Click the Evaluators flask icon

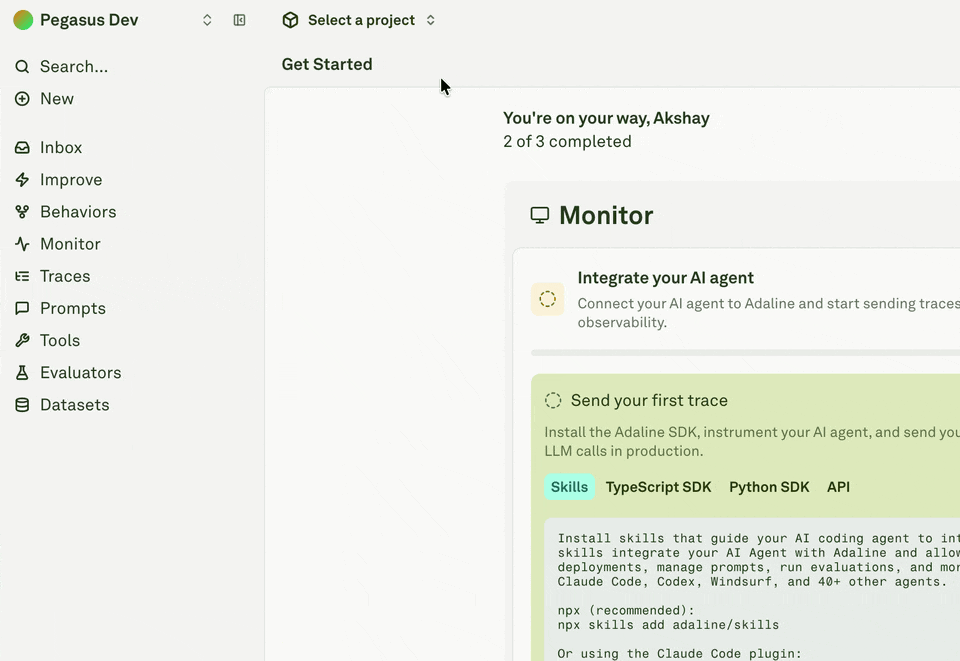22,373
